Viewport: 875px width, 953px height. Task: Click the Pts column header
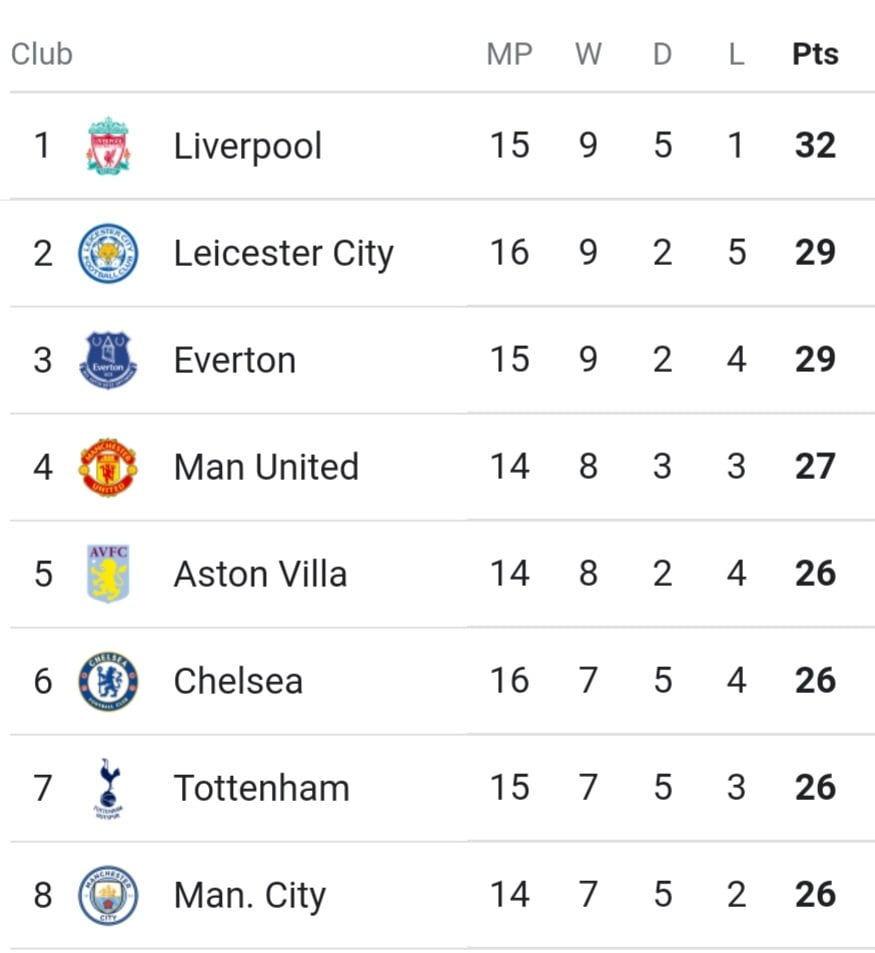coord(815,54)
